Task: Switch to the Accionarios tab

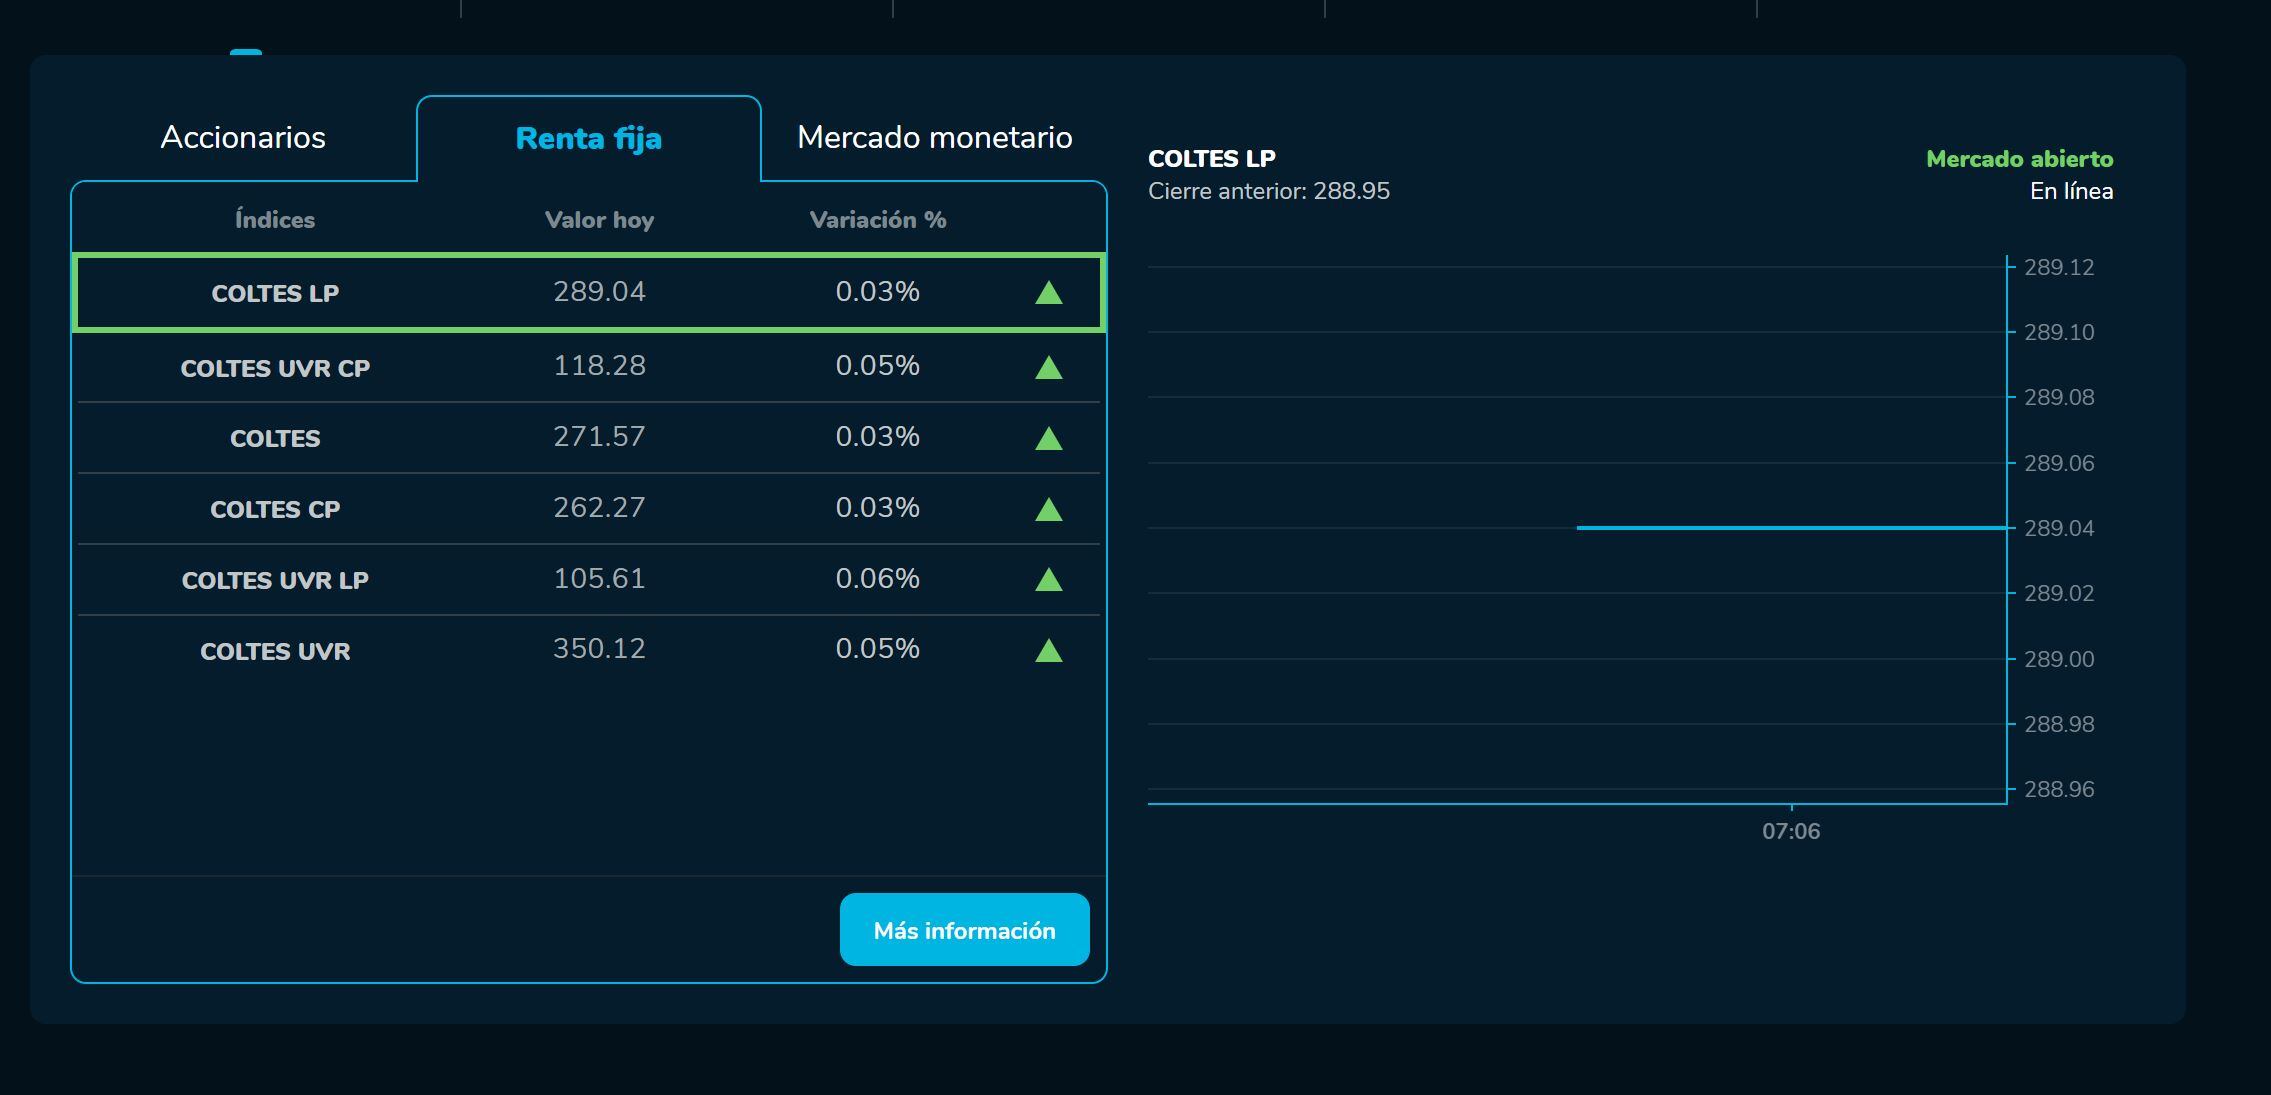Action: pos(242,137)
